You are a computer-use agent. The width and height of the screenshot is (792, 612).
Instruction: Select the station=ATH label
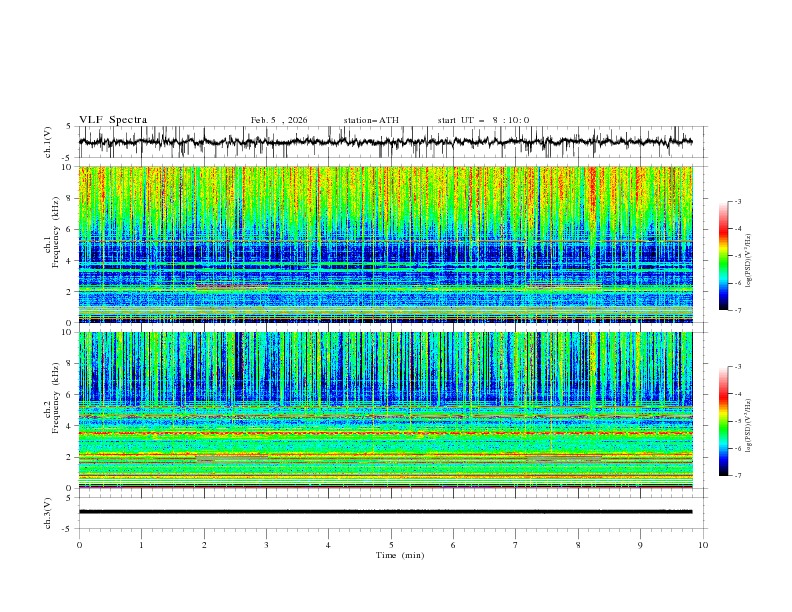click(371, 120)
